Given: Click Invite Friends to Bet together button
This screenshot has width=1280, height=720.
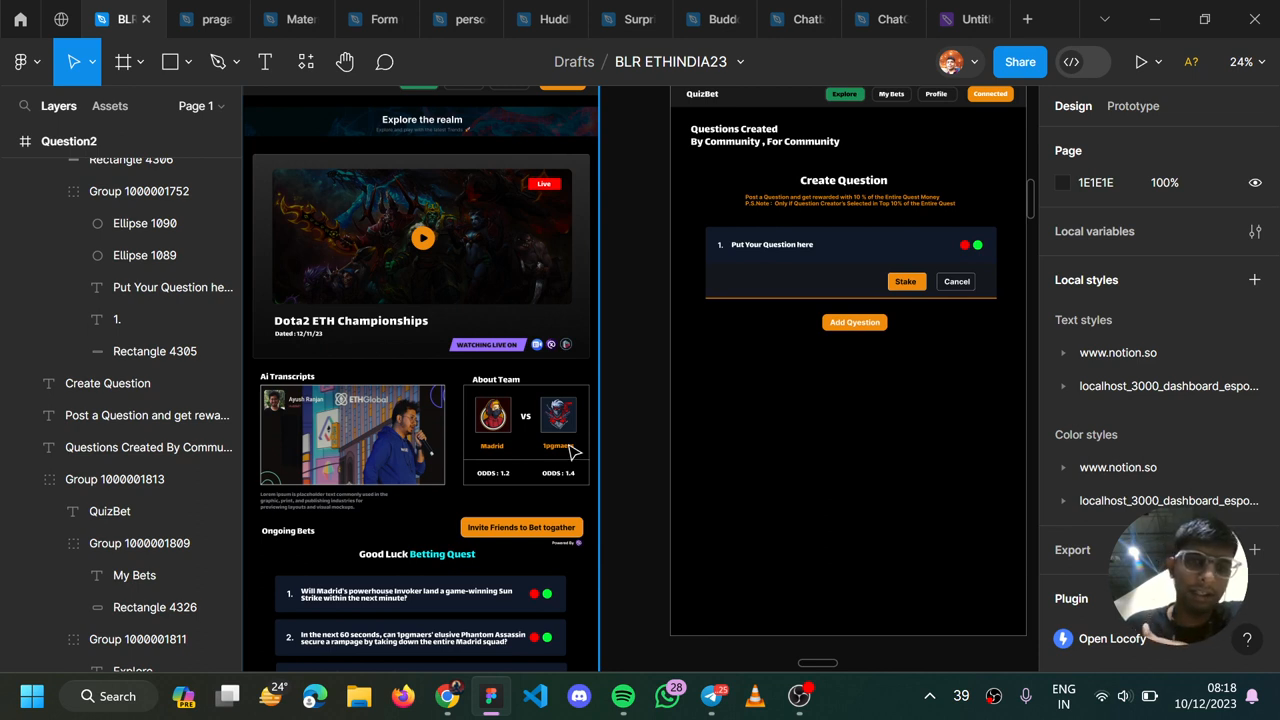Looking at the screenshot, I should click(x=521, y=527).
